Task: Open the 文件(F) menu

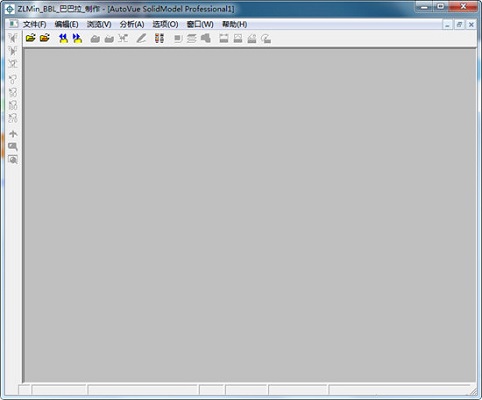Action: [34, 24]
